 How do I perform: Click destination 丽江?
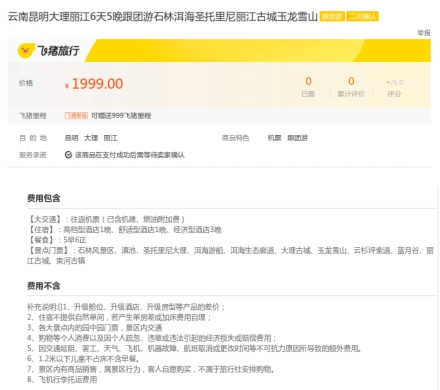coord(110,138)
